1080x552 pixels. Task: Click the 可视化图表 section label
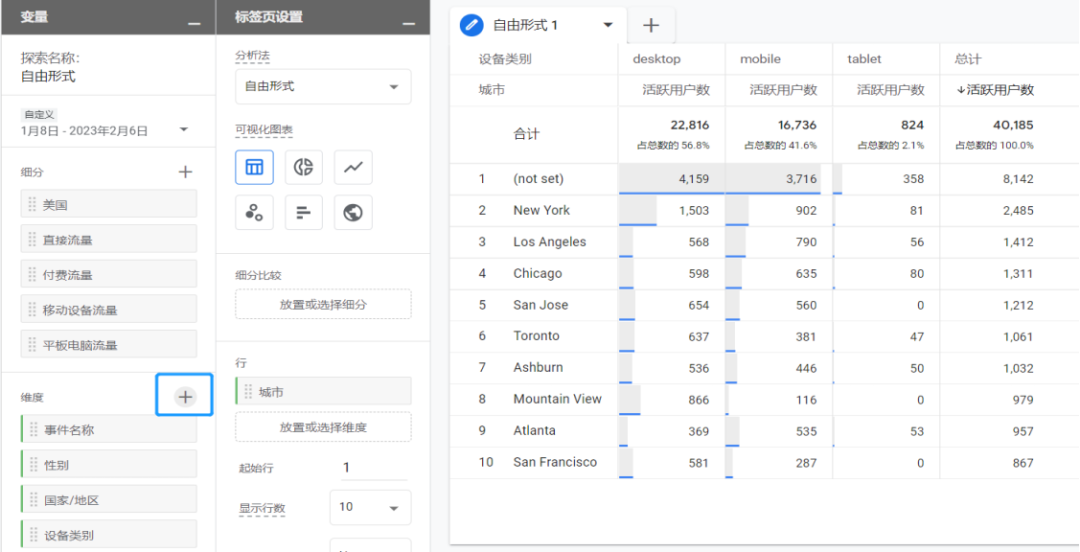(x=264, y=130)
